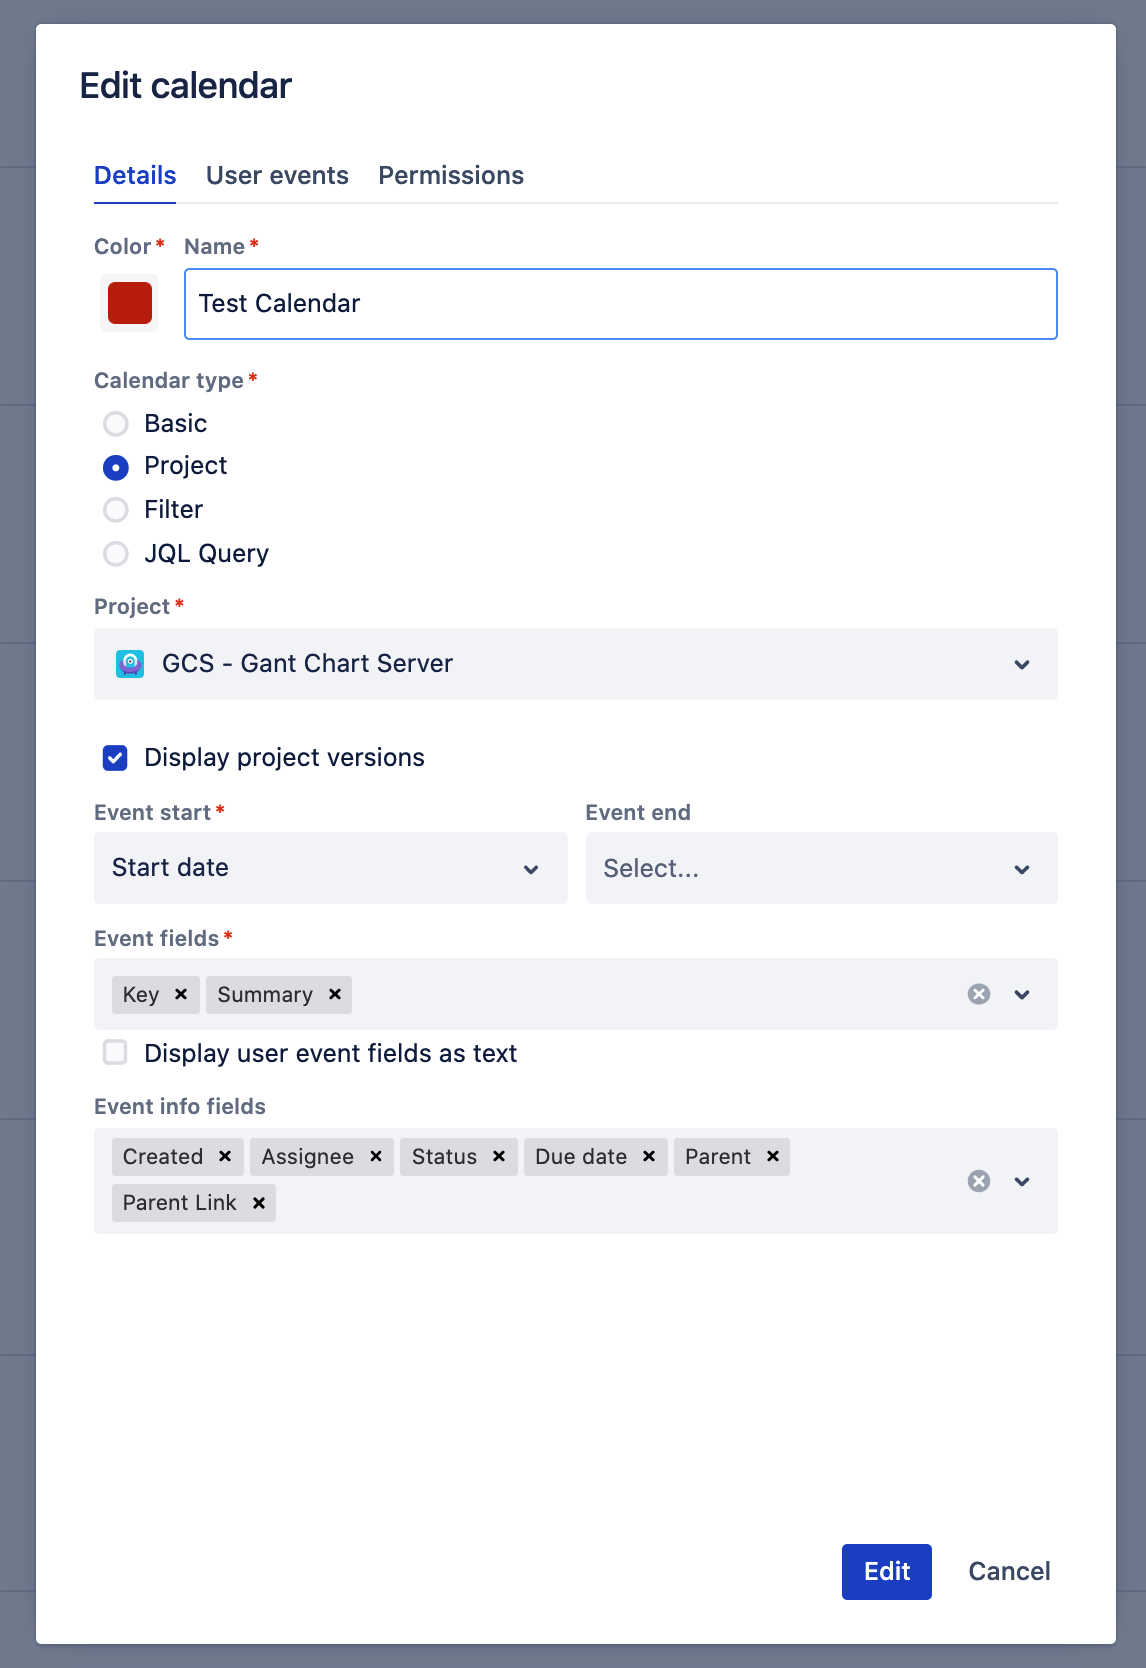Screen dimensions: 1146x1668
Task: Open the red calendar color swatch
Action: [x=130, y=303]
